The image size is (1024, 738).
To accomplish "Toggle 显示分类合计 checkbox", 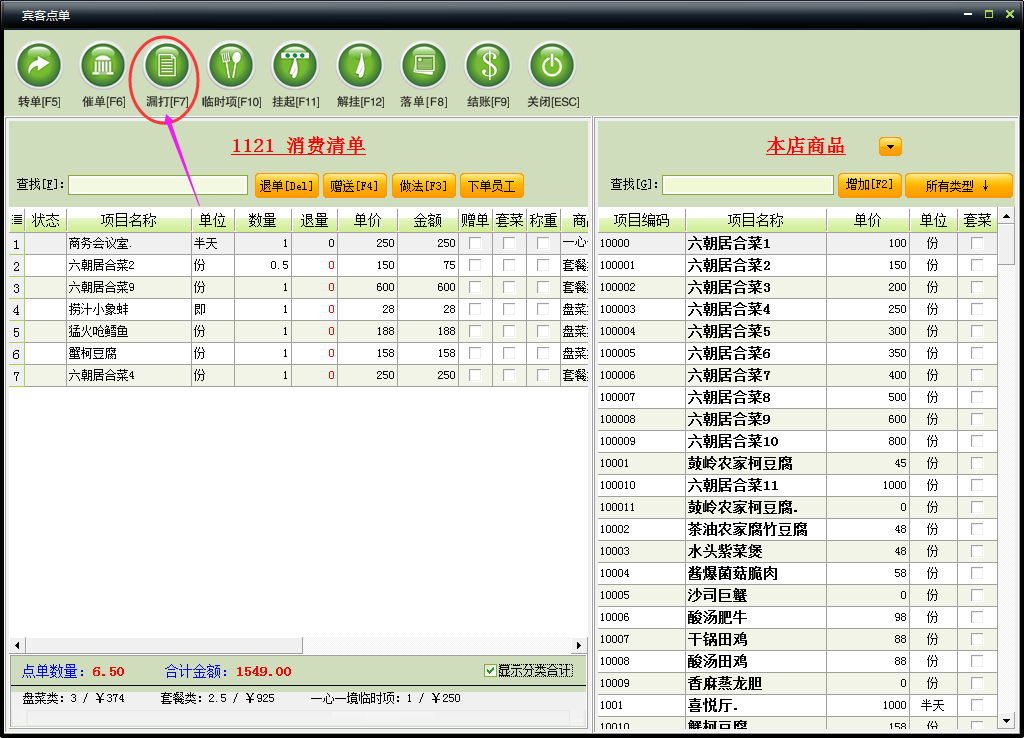I will click(x=490, y=671).
